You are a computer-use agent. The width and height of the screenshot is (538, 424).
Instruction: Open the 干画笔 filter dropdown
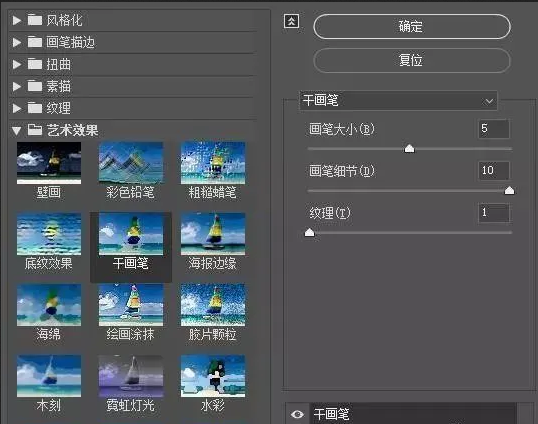pos(398,101)
